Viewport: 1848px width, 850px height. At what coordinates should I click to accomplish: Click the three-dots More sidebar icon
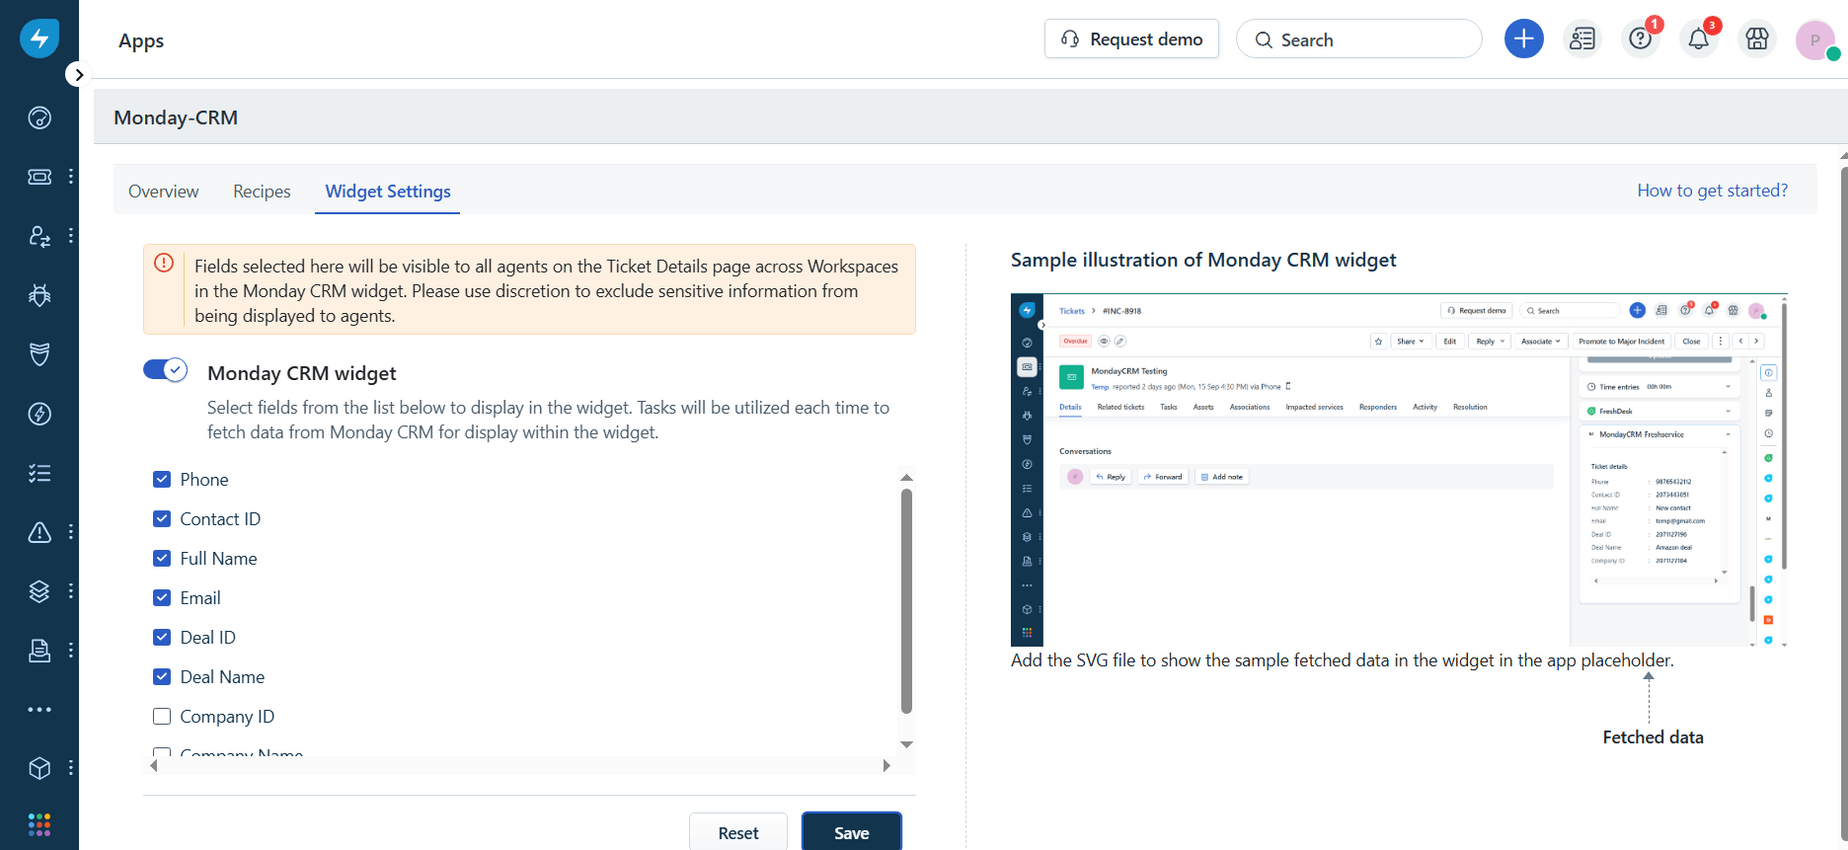click(x=39, y=710)
